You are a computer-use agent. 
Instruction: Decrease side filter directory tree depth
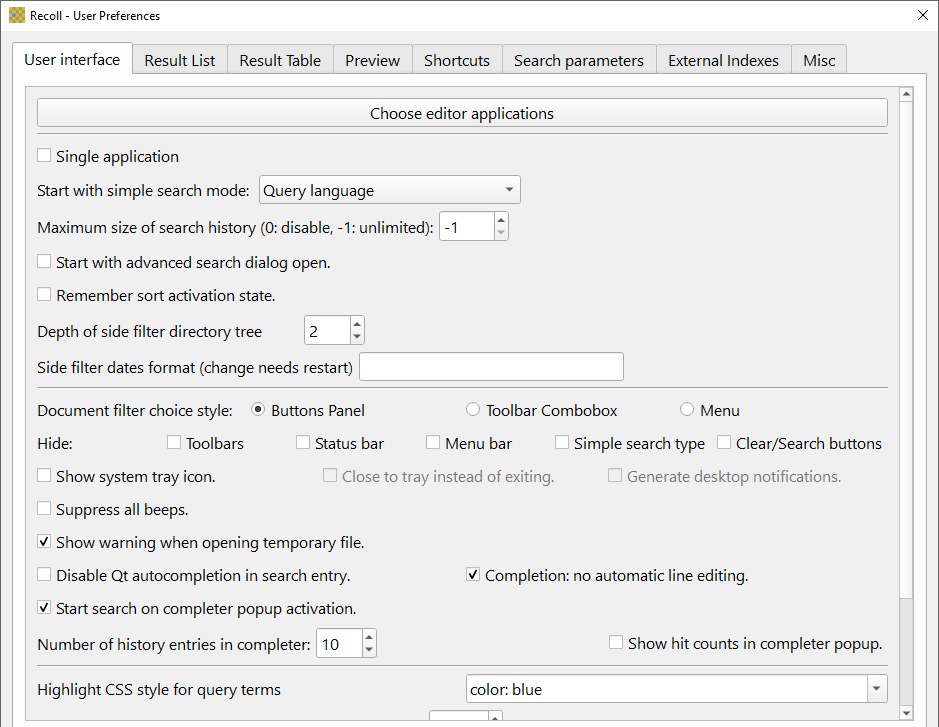[357, 338]
